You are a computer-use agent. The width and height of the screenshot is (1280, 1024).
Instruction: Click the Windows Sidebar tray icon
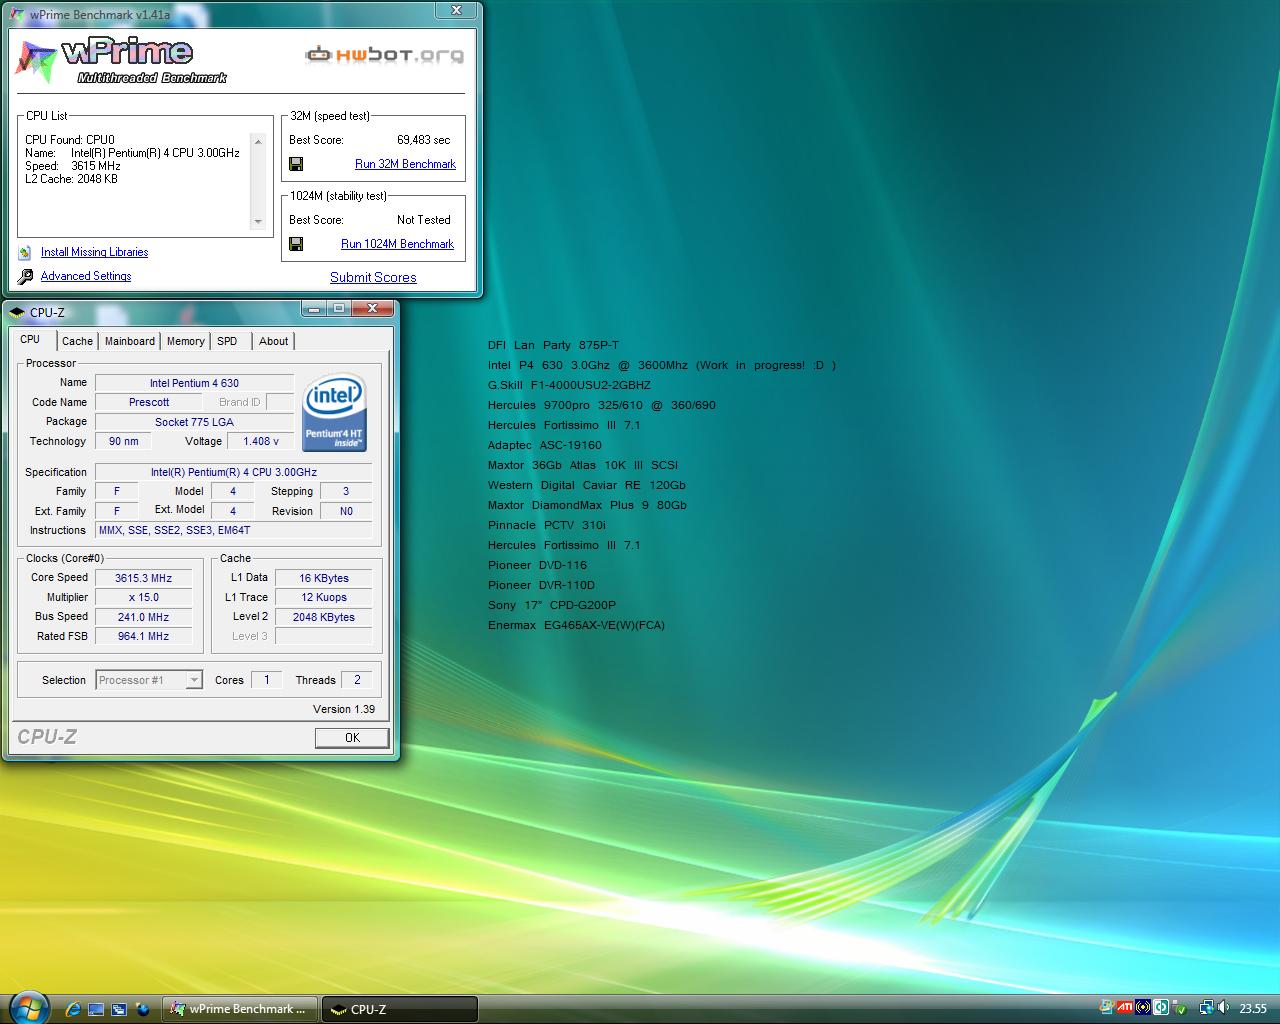coord(1106,1007)
